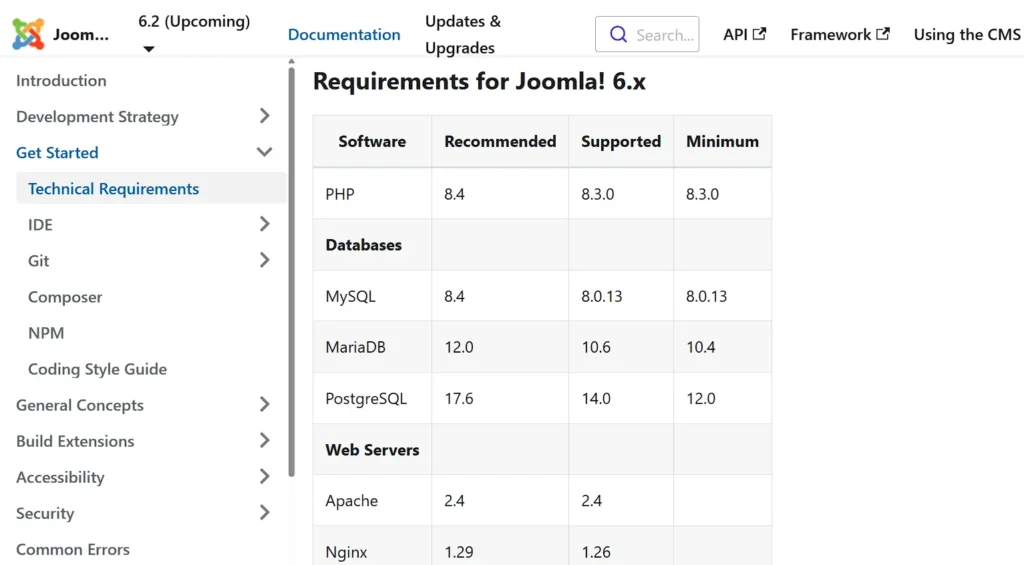This screenshot has width=1024, height=565.
Task: Click the Databases section row
Action: 542,245
